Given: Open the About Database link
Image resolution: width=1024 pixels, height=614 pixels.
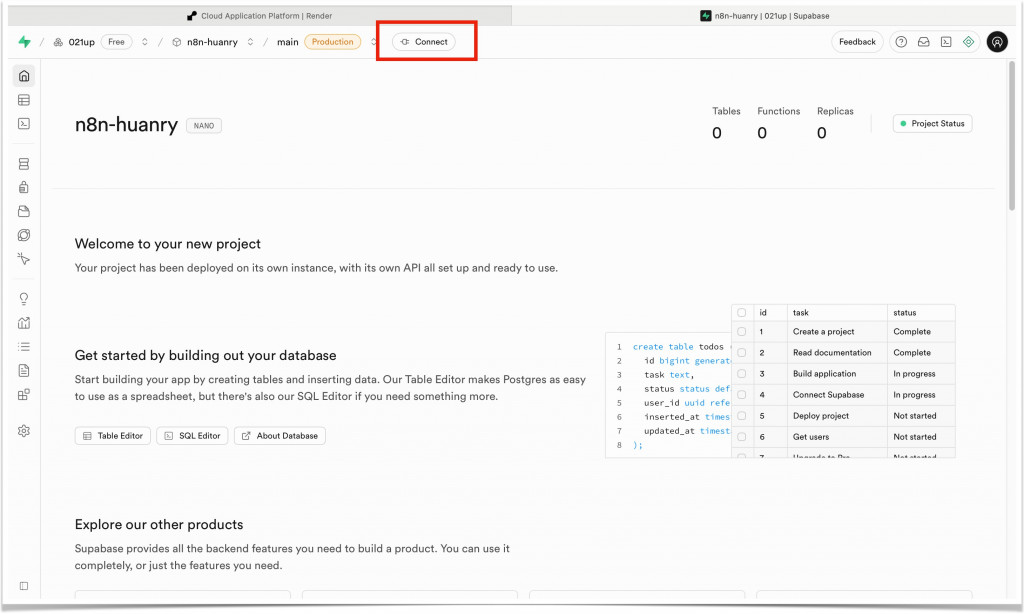Looking at the screenshot, I should 280,436.
